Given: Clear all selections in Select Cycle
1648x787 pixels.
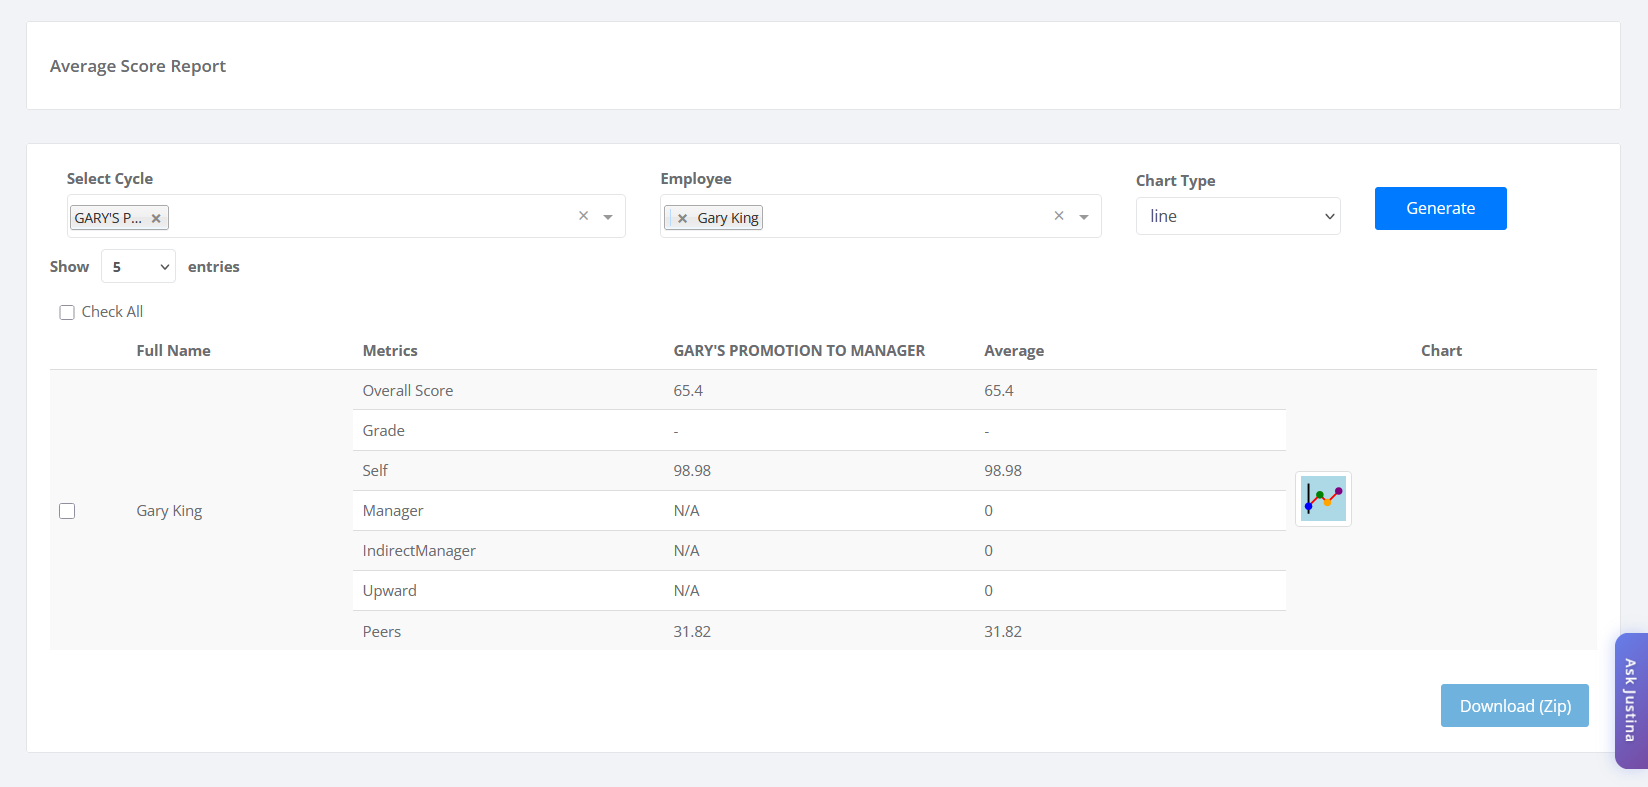Looking at the screenshot, I should coord(583,216).
